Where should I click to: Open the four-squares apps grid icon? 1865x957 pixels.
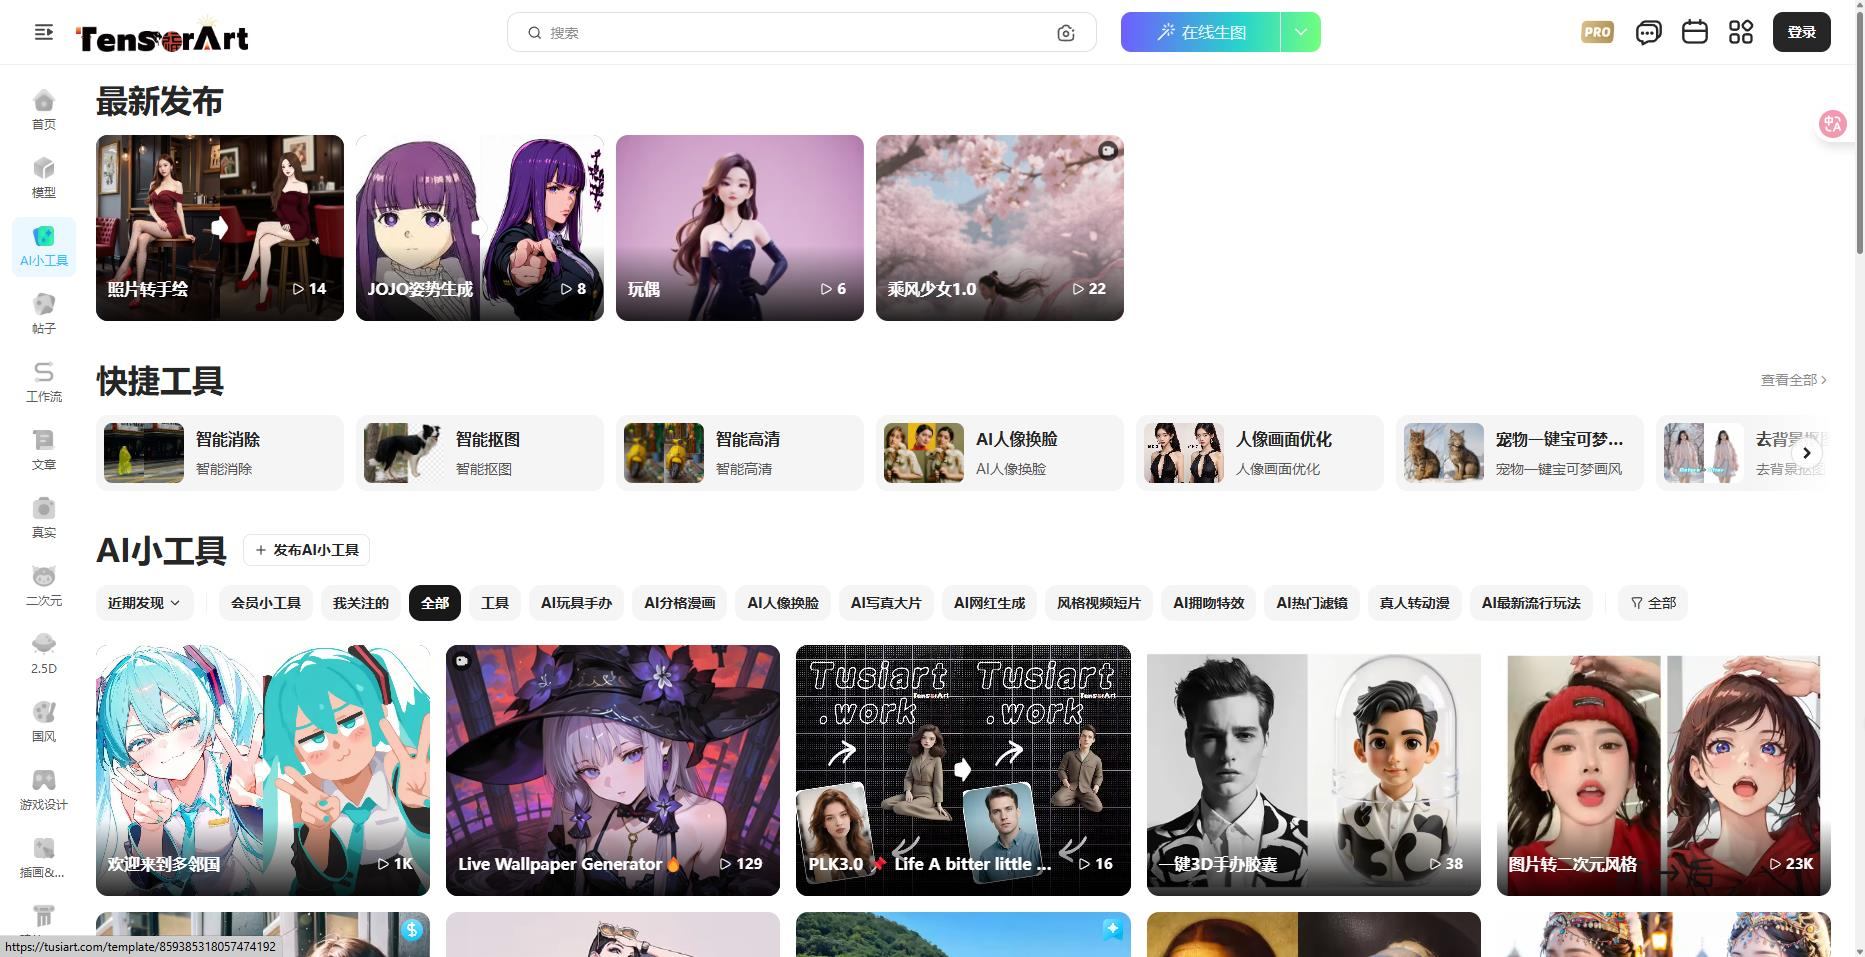pos(1740,32)
